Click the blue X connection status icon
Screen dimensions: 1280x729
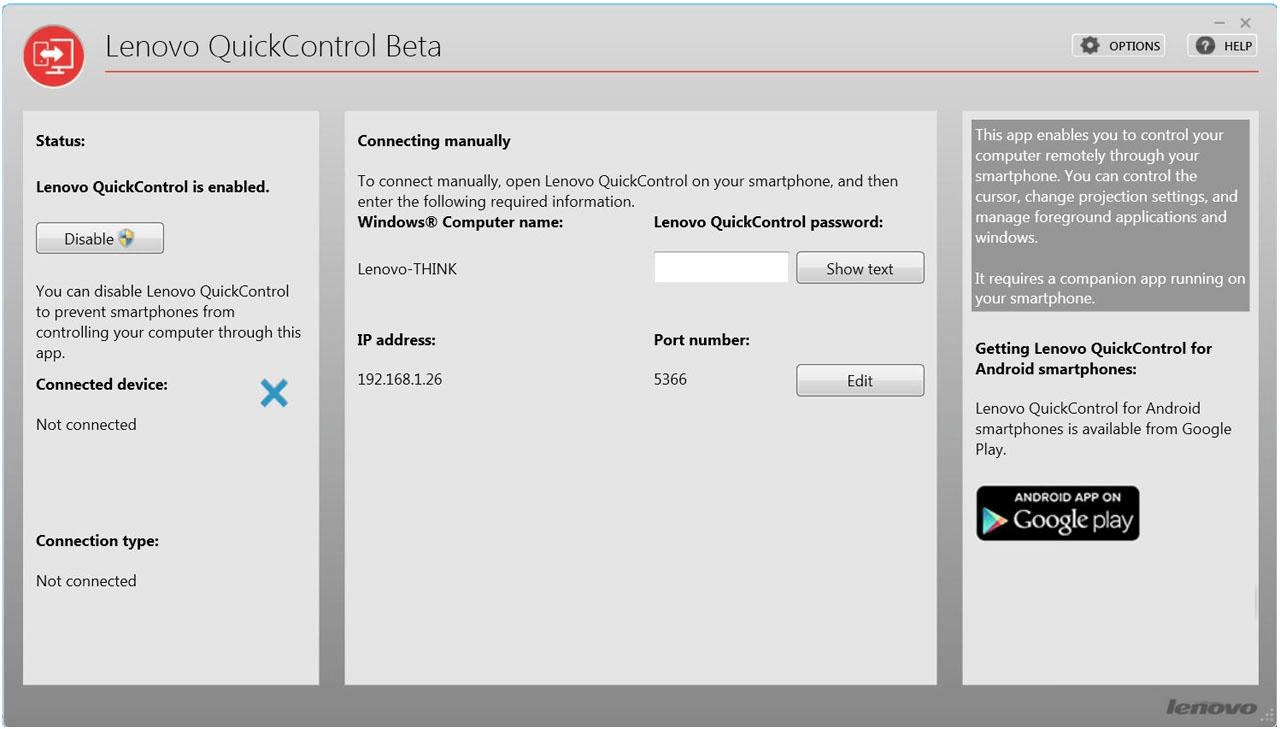[273, 393]
